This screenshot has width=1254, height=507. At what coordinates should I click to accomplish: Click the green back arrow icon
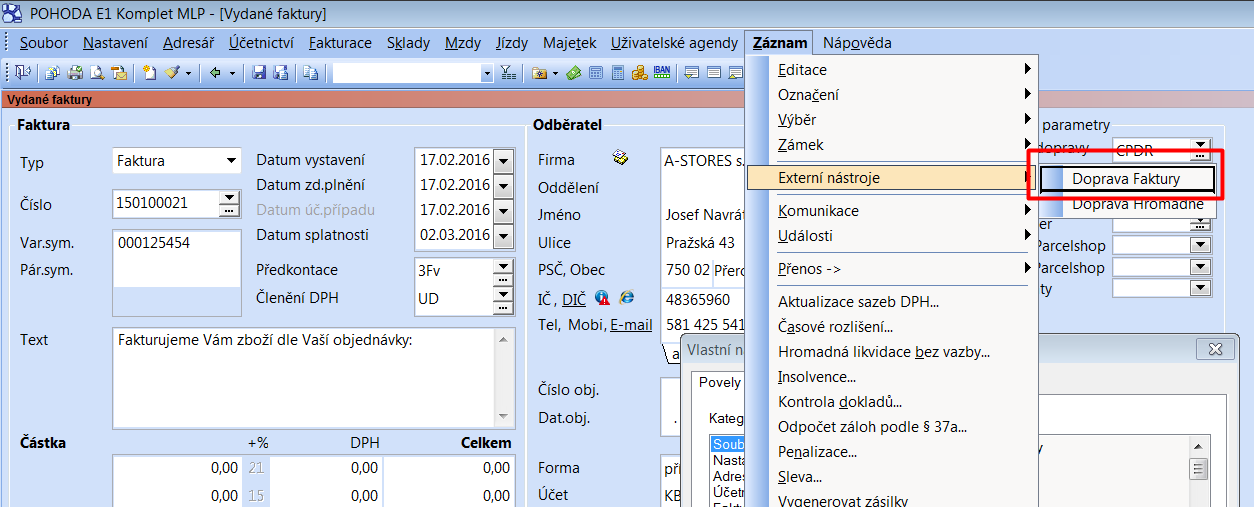pos(215,72)
